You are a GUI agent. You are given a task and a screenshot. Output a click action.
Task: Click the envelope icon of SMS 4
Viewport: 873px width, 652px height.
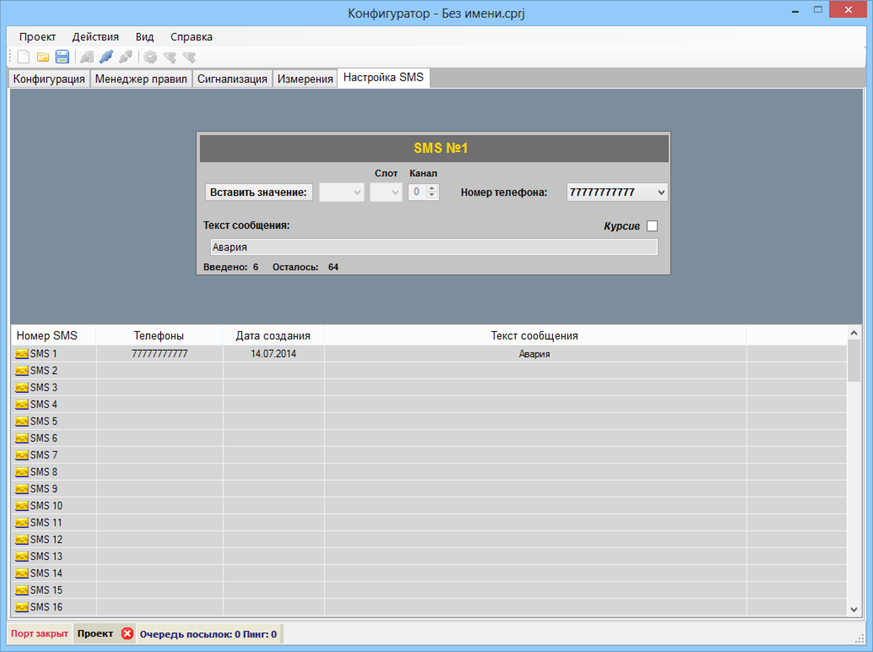point(22,405)
